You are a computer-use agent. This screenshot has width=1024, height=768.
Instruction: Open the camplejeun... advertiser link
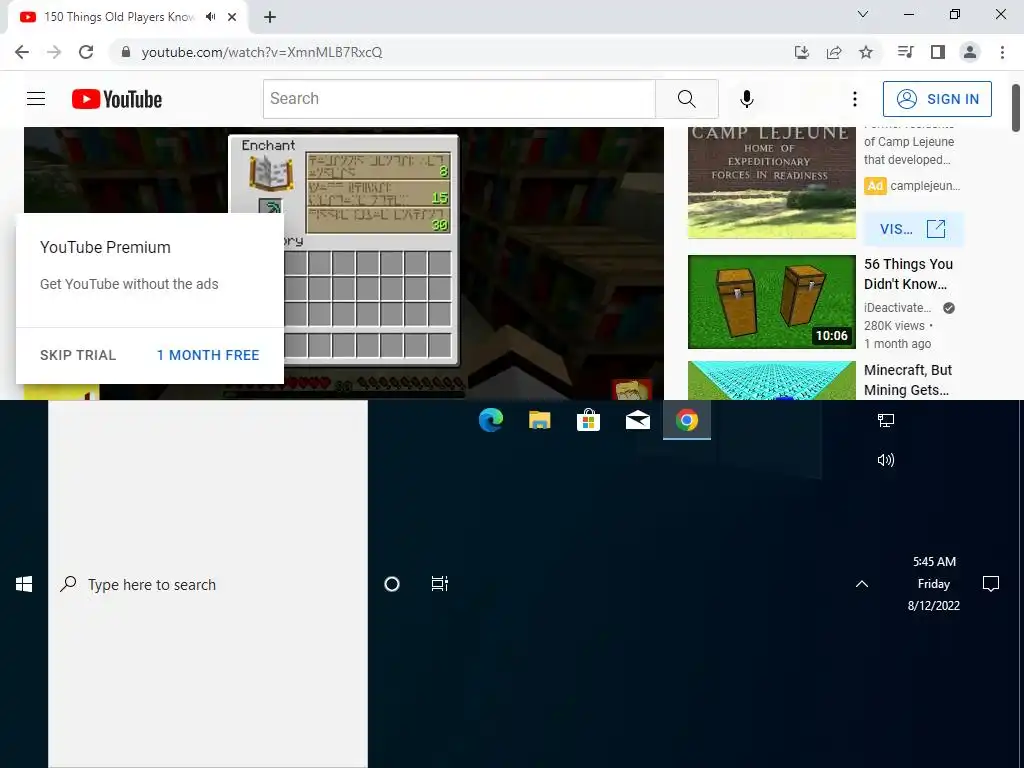tap(925, 185)
